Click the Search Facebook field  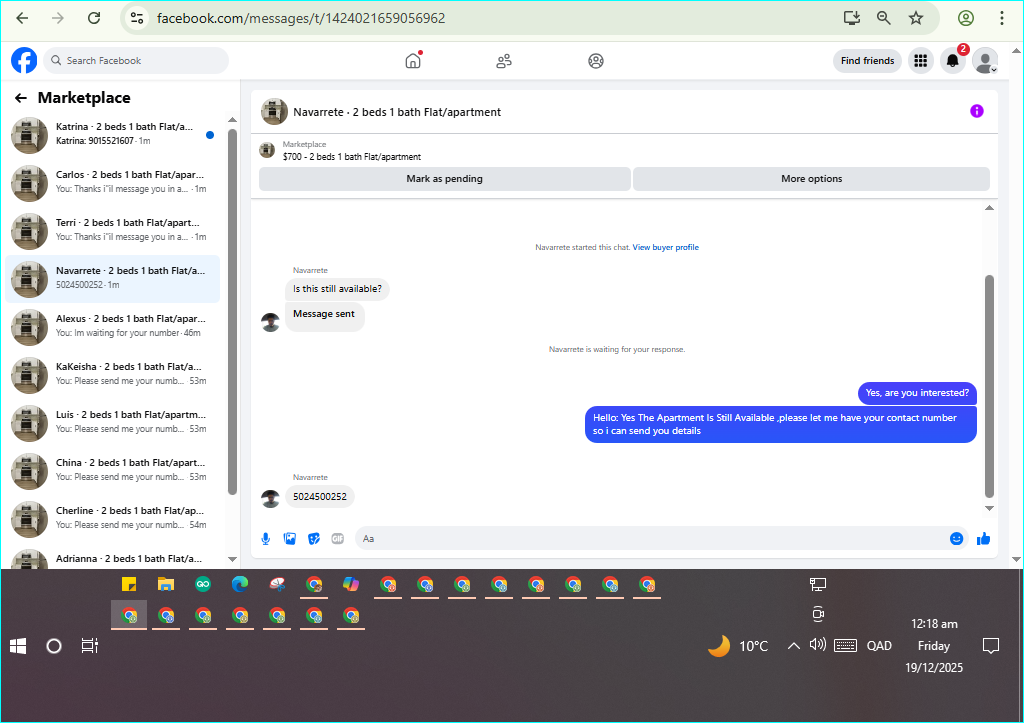[x=136, y=61]
